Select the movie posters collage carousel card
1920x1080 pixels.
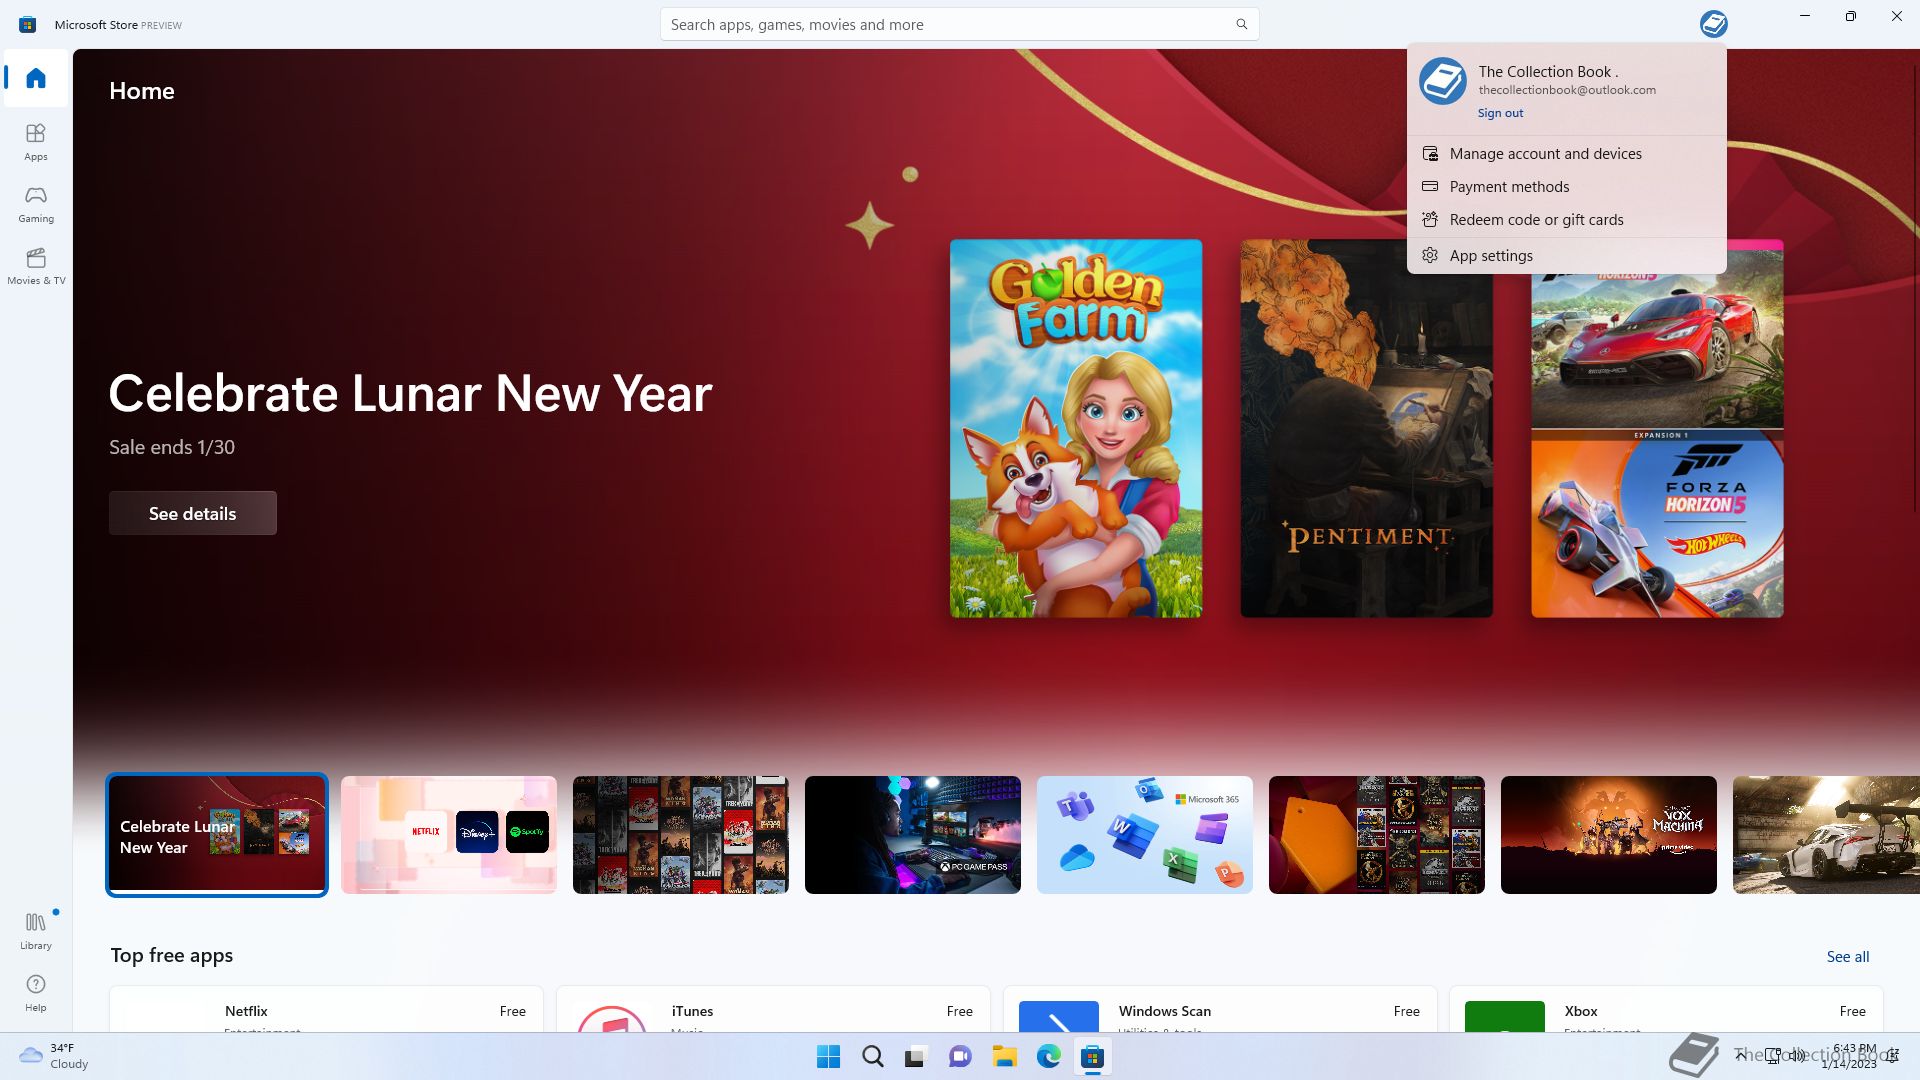[681, 835]
